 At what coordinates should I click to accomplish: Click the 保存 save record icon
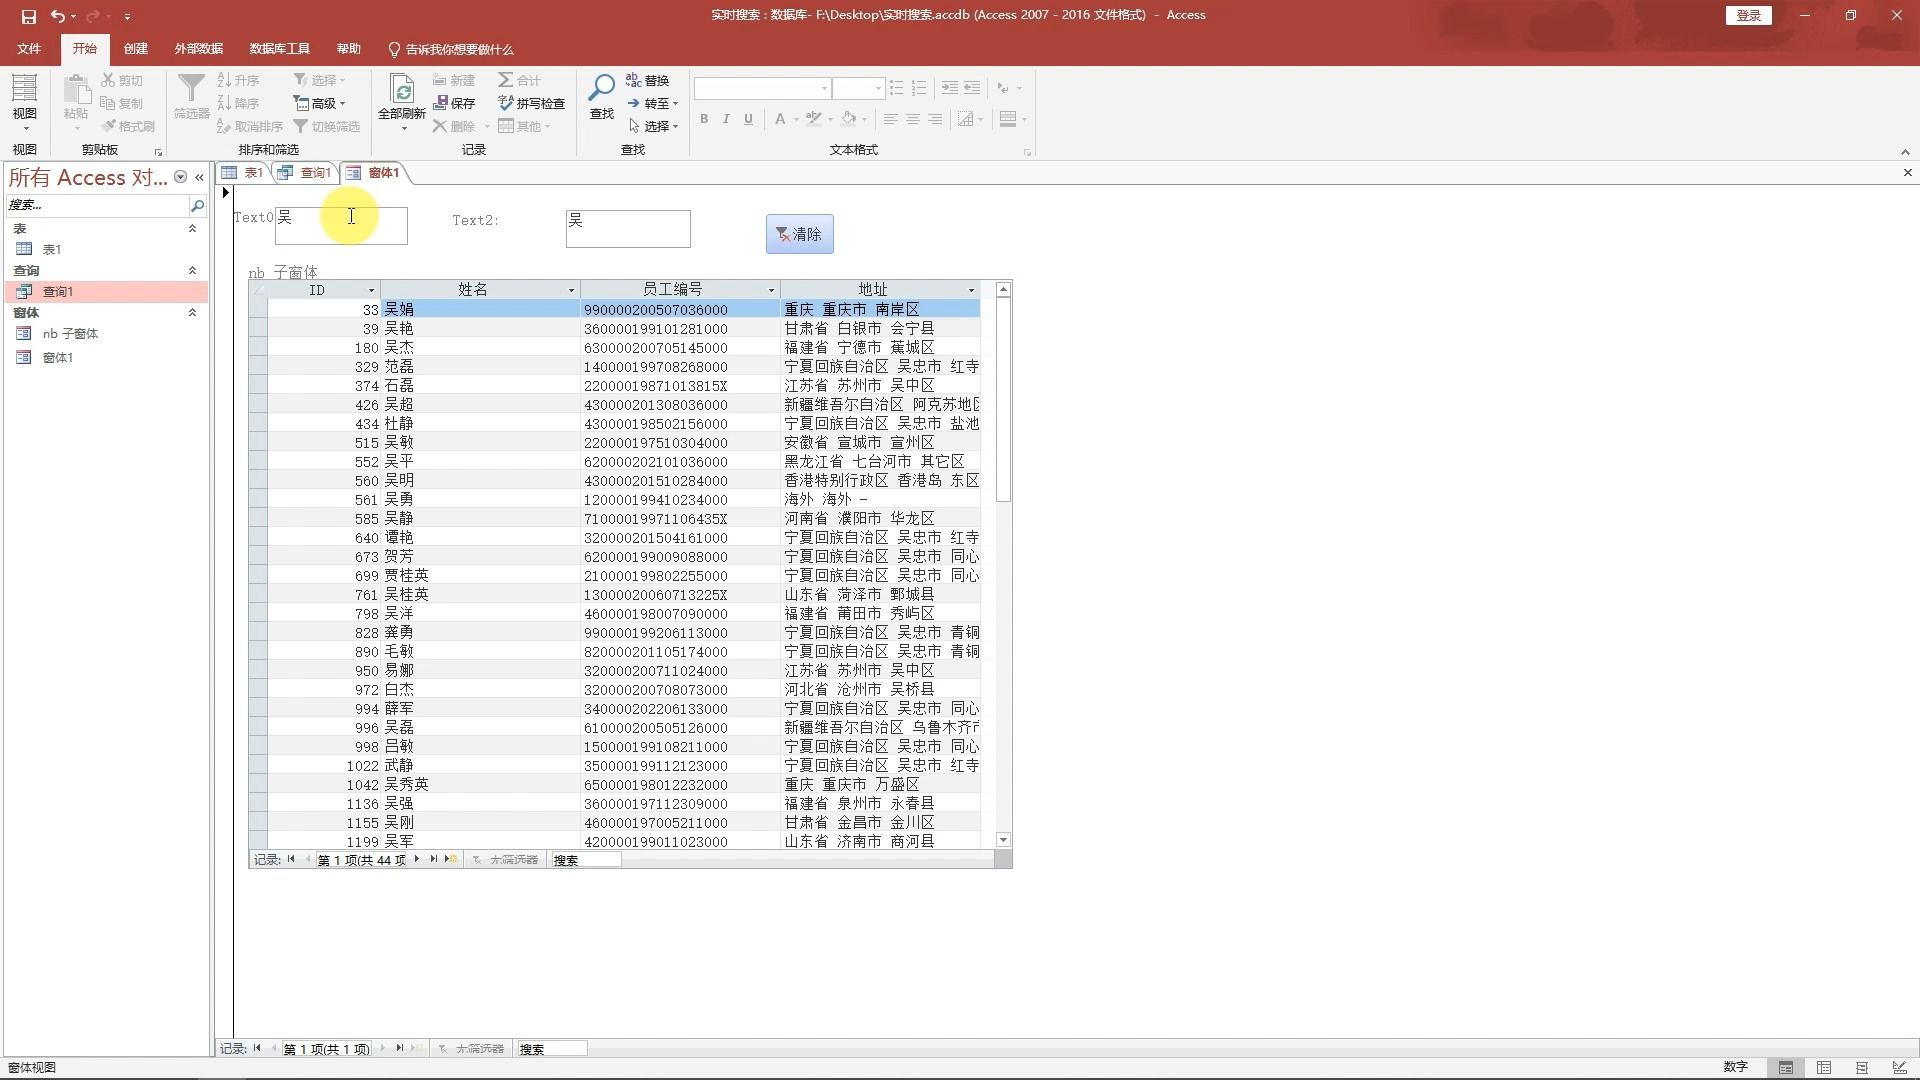click(x=441, y=103)
